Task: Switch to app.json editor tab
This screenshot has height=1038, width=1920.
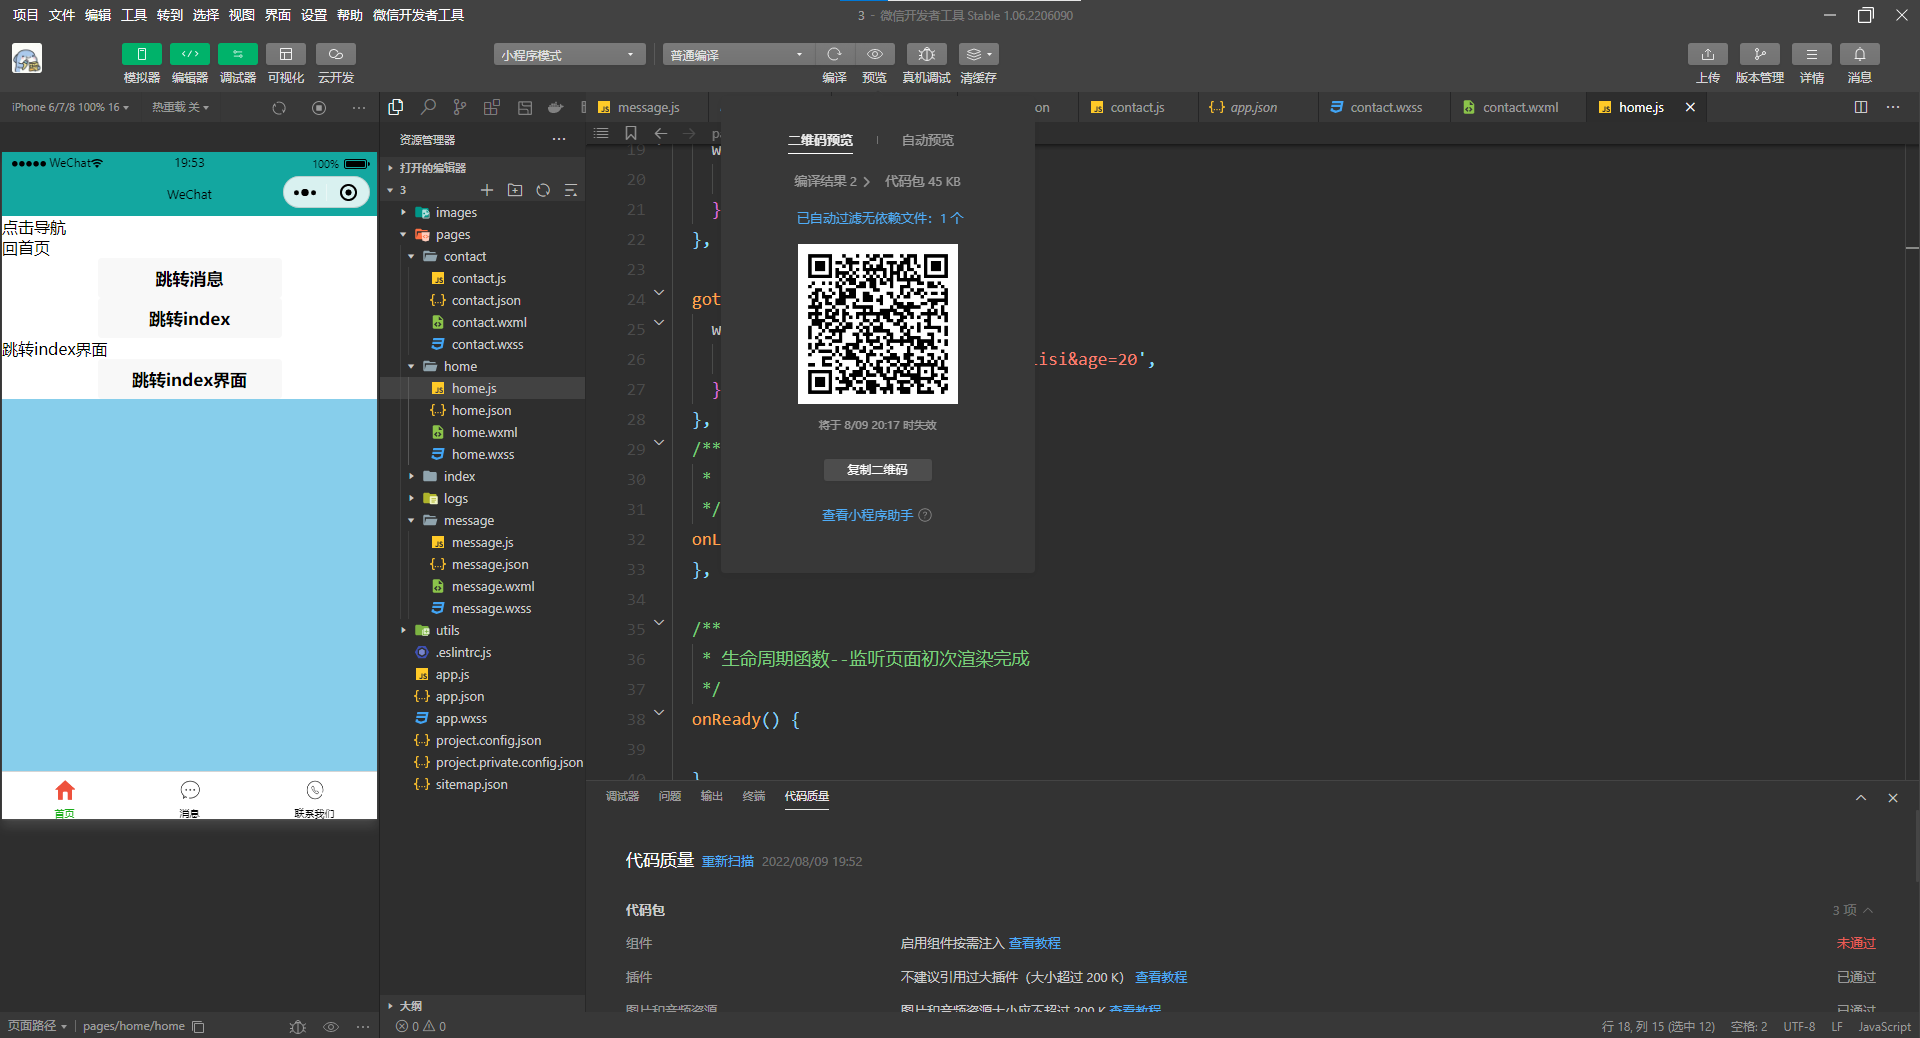Action: click(1252, 107)
